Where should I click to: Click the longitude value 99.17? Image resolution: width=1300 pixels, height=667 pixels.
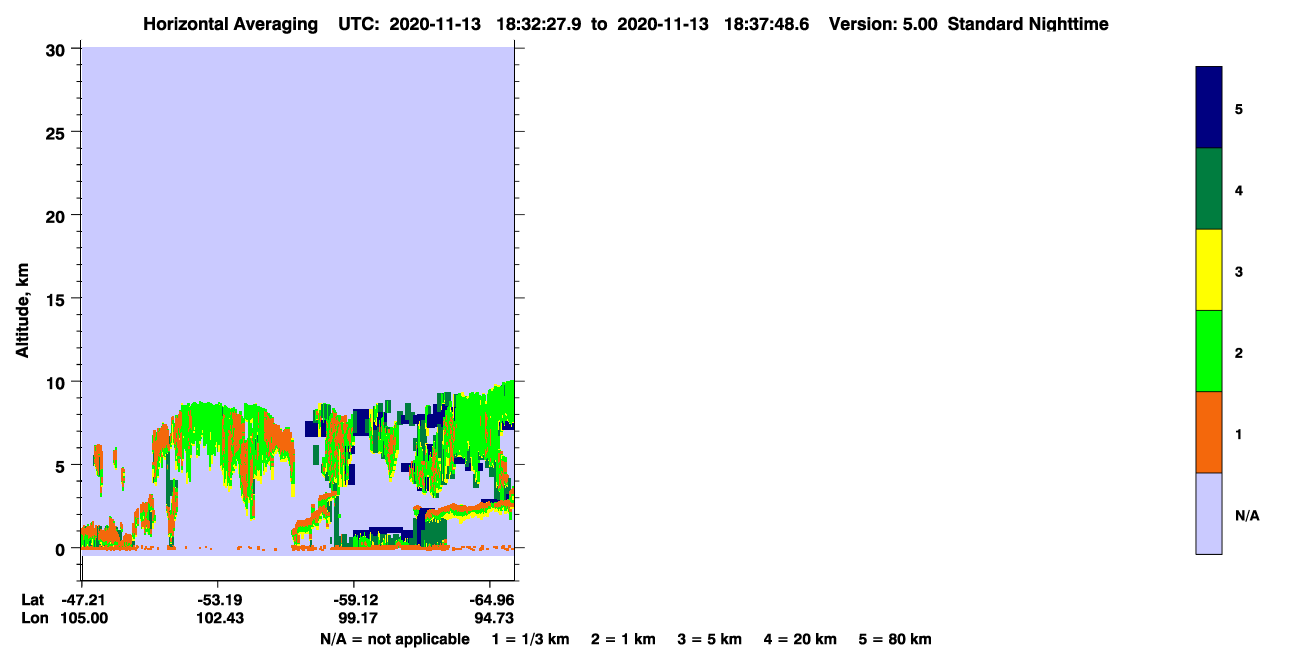(x=356, y=619)
